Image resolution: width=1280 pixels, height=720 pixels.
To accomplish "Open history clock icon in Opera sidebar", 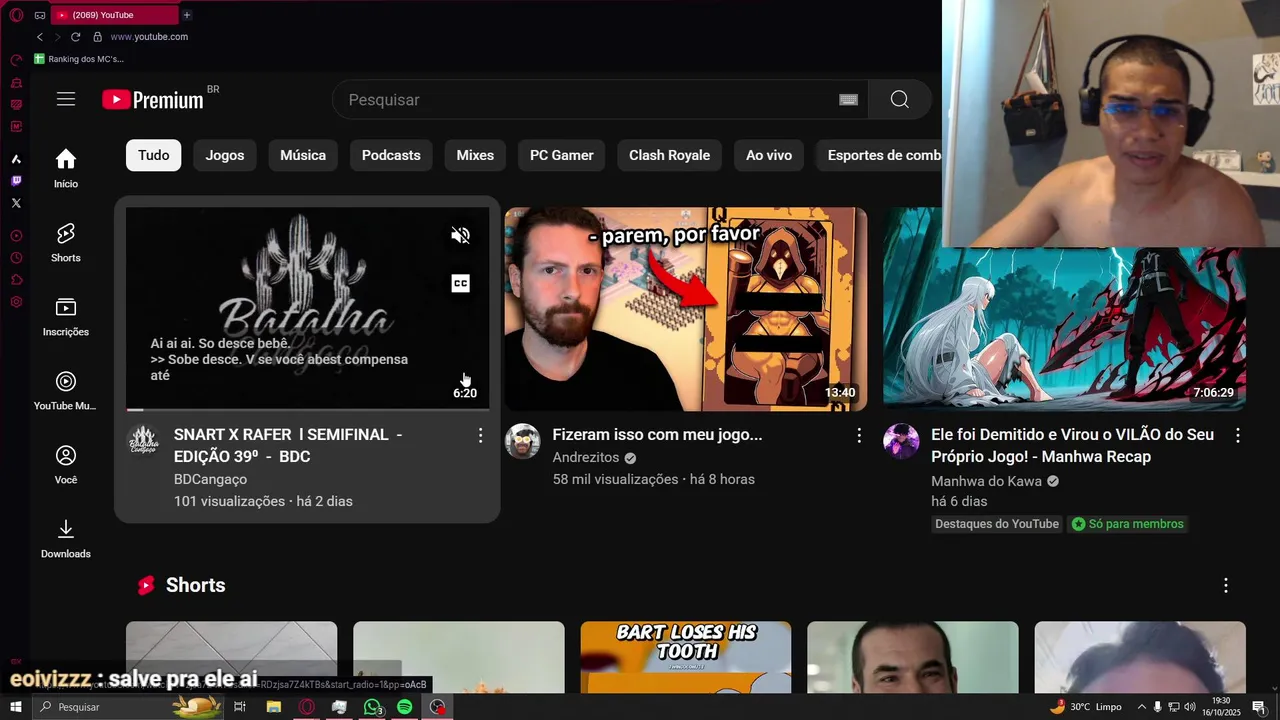I will 16,258.
